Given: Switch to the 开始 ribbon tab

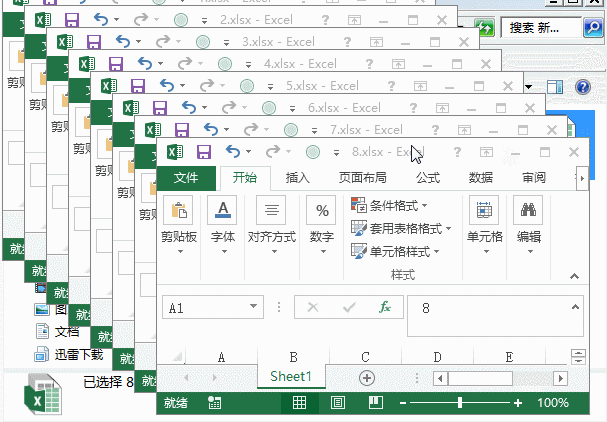Looking at the screenshot, I should click(245, 178).
